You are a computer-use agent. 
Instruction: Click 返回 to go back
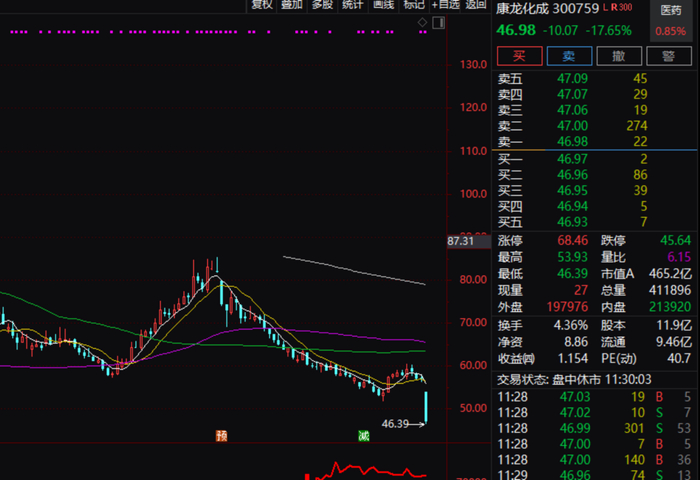click(x=476, y=5)
